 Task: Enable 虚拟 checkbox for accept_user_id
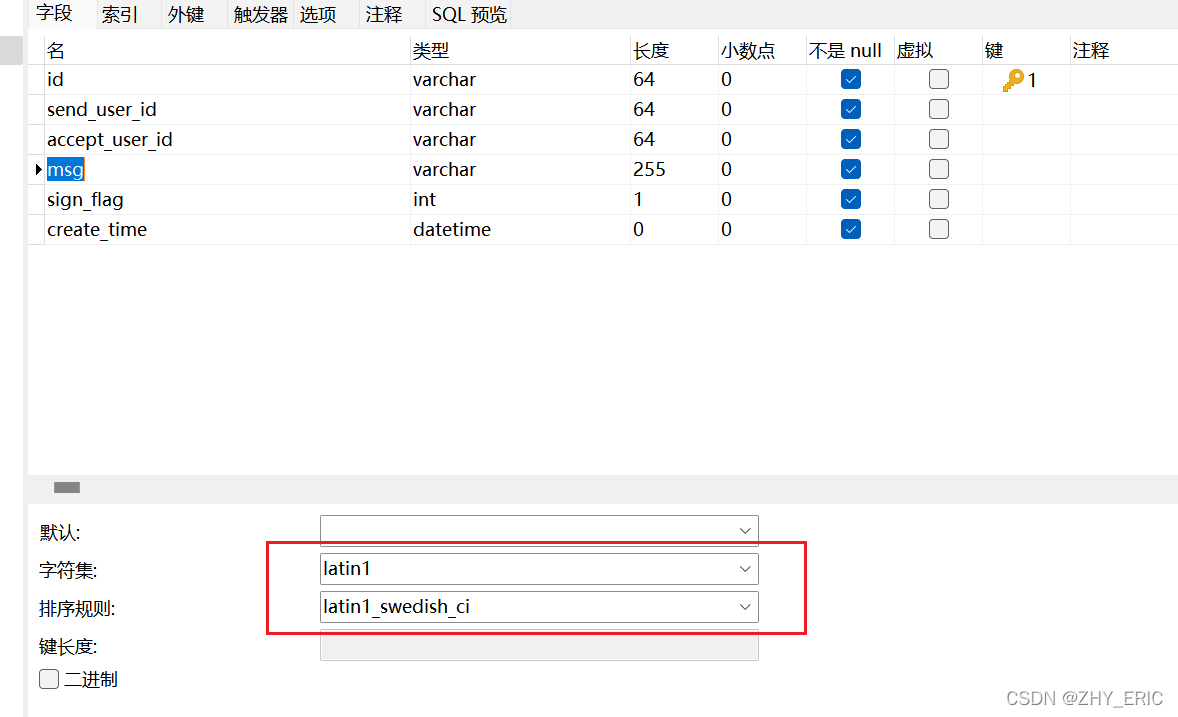(938, 139)
